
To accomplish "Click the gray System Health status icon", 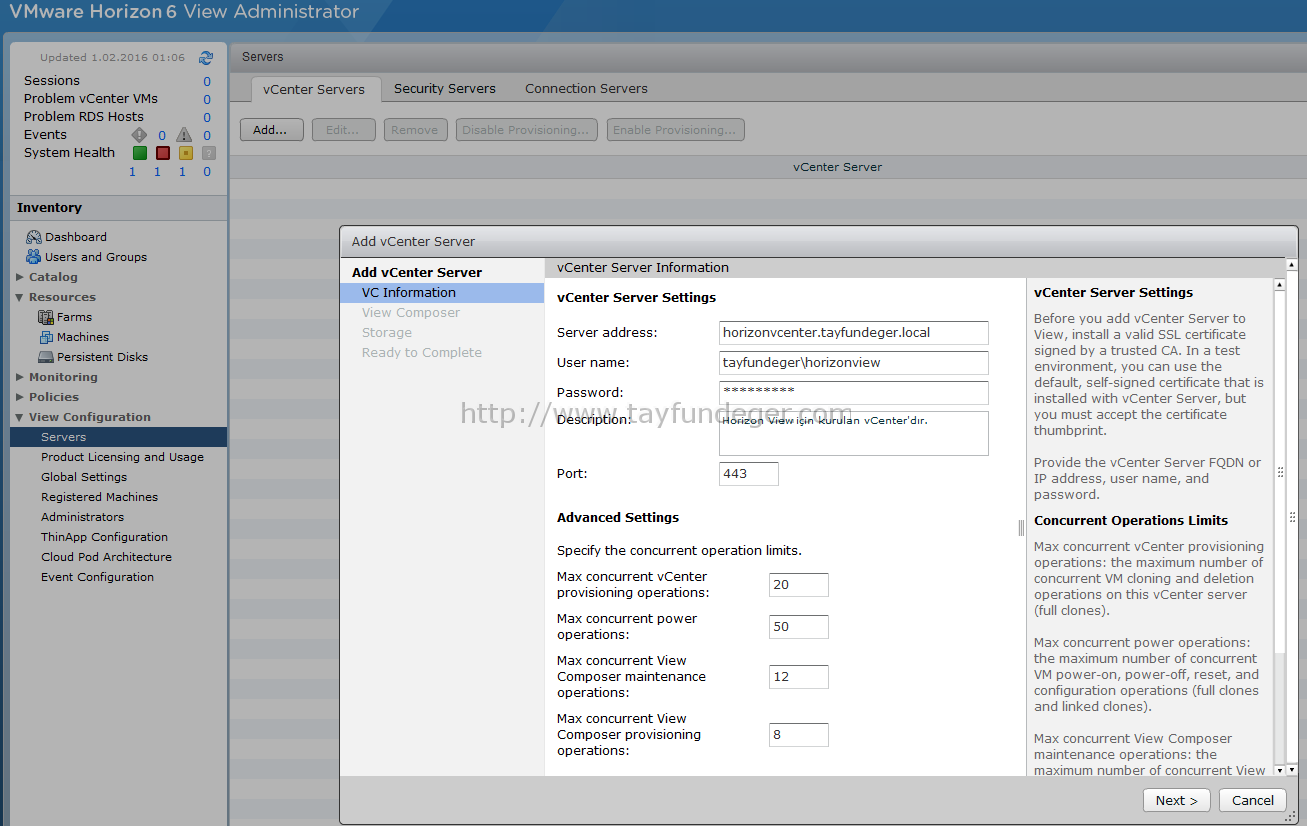I will [209, 153].
